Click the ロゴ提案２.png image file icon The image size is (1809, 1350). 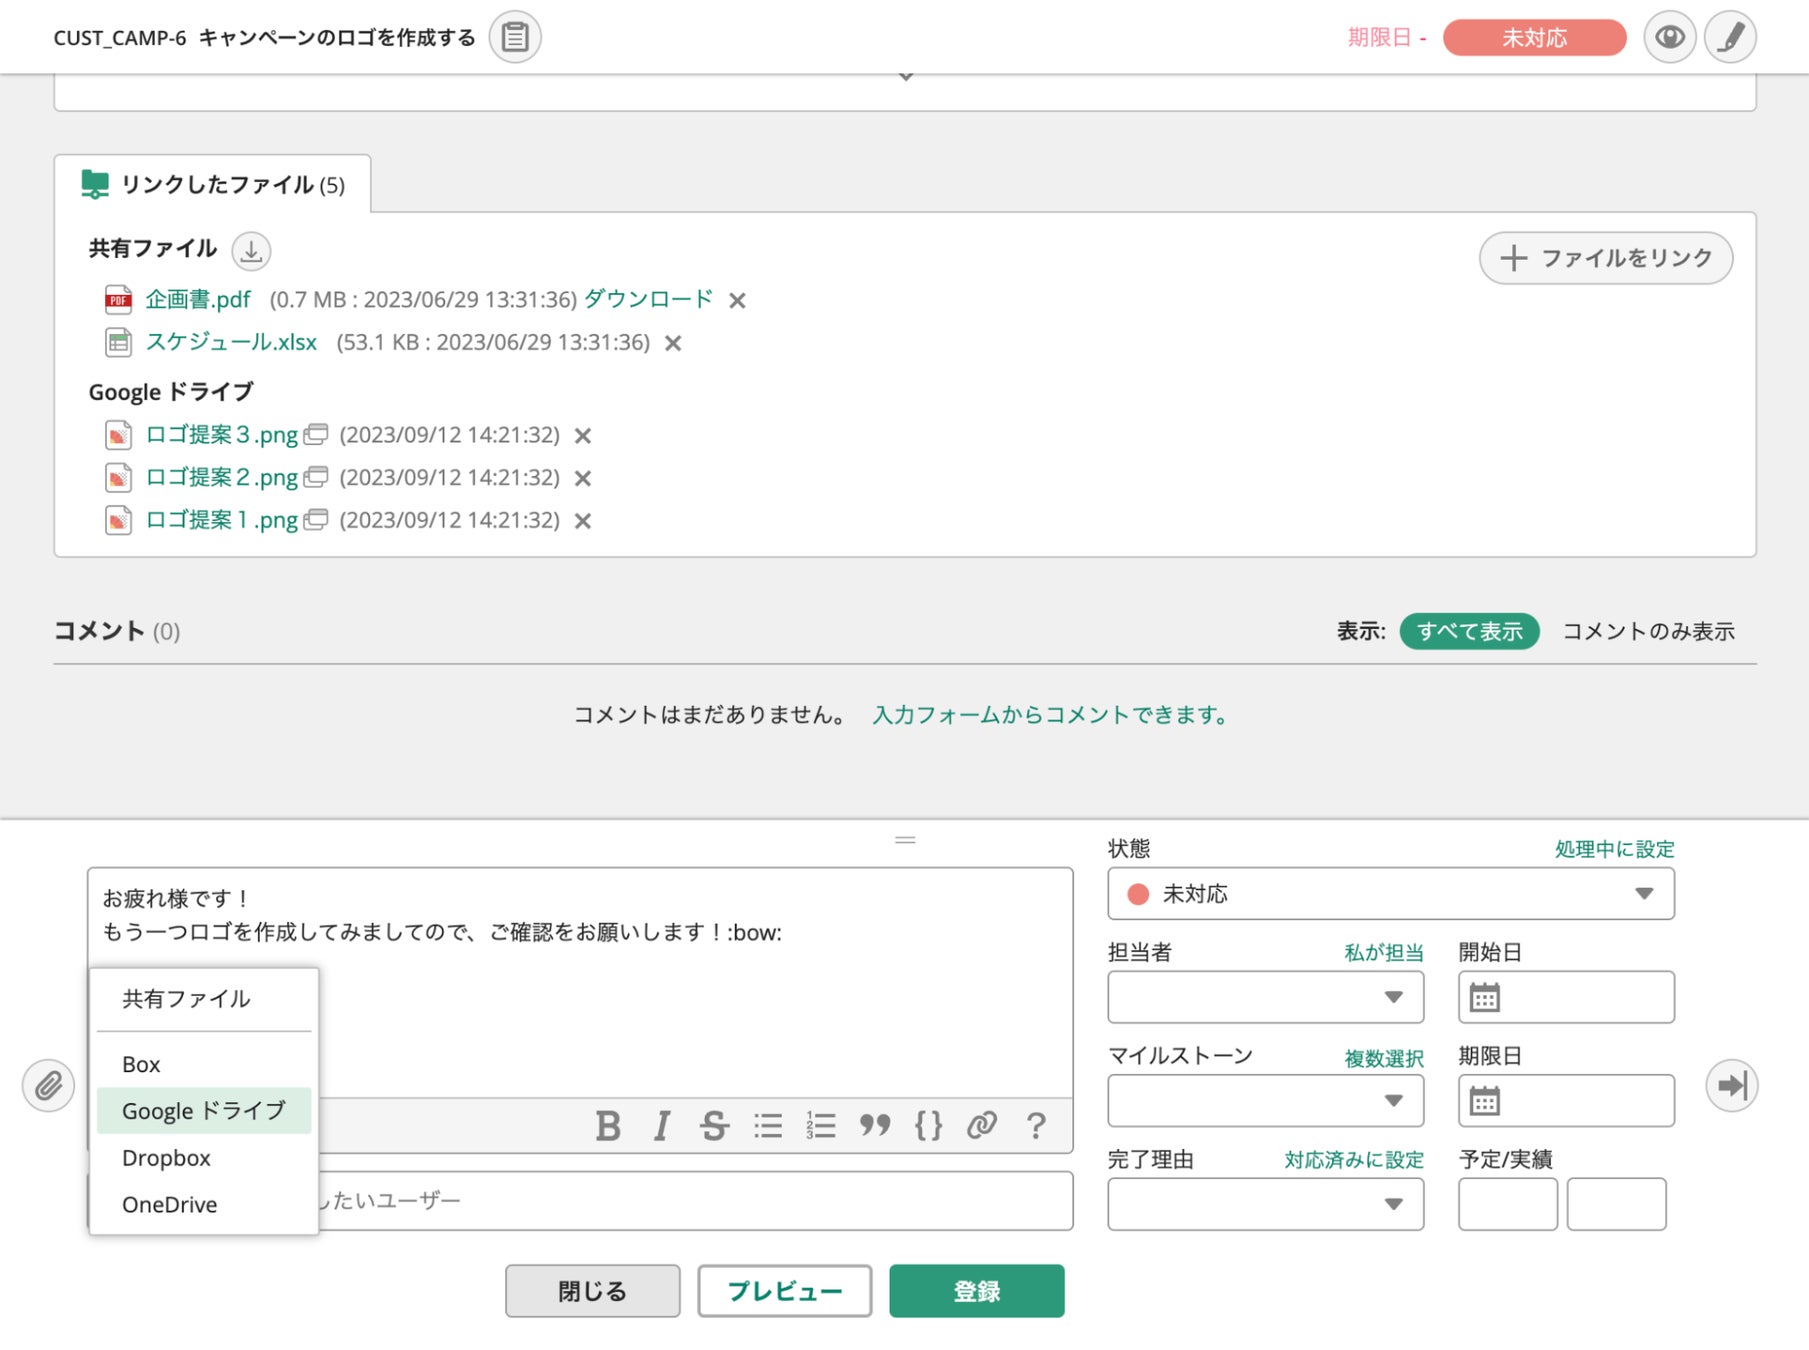pyautogui.click(x=119, y=478)
